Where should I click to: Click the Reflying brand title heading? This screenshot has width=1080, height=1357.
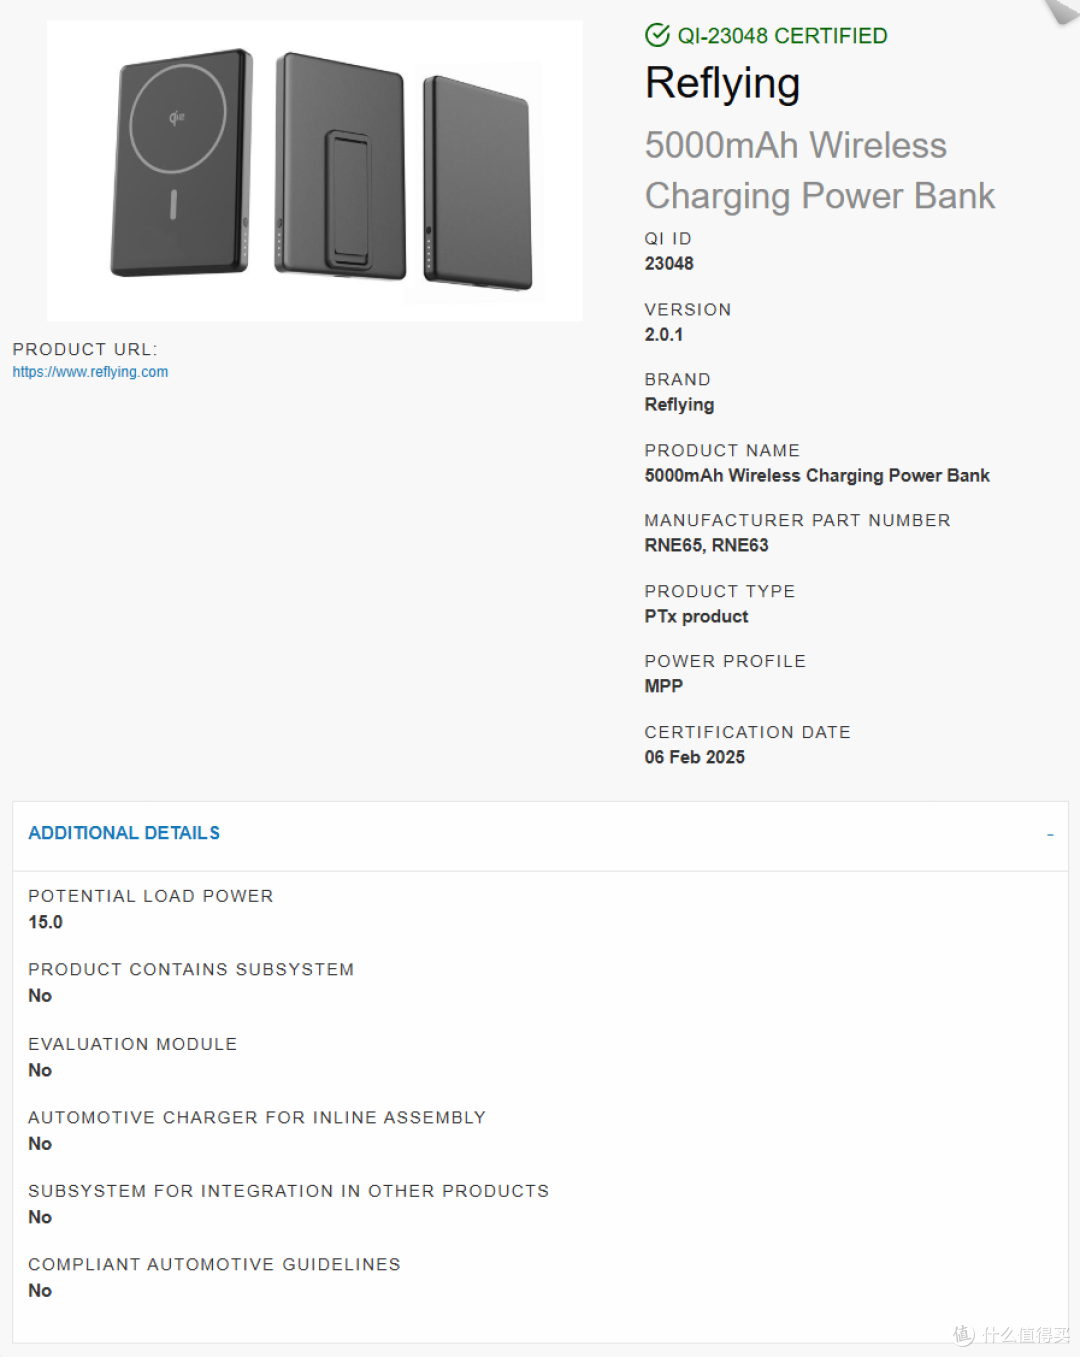(722, 83)
